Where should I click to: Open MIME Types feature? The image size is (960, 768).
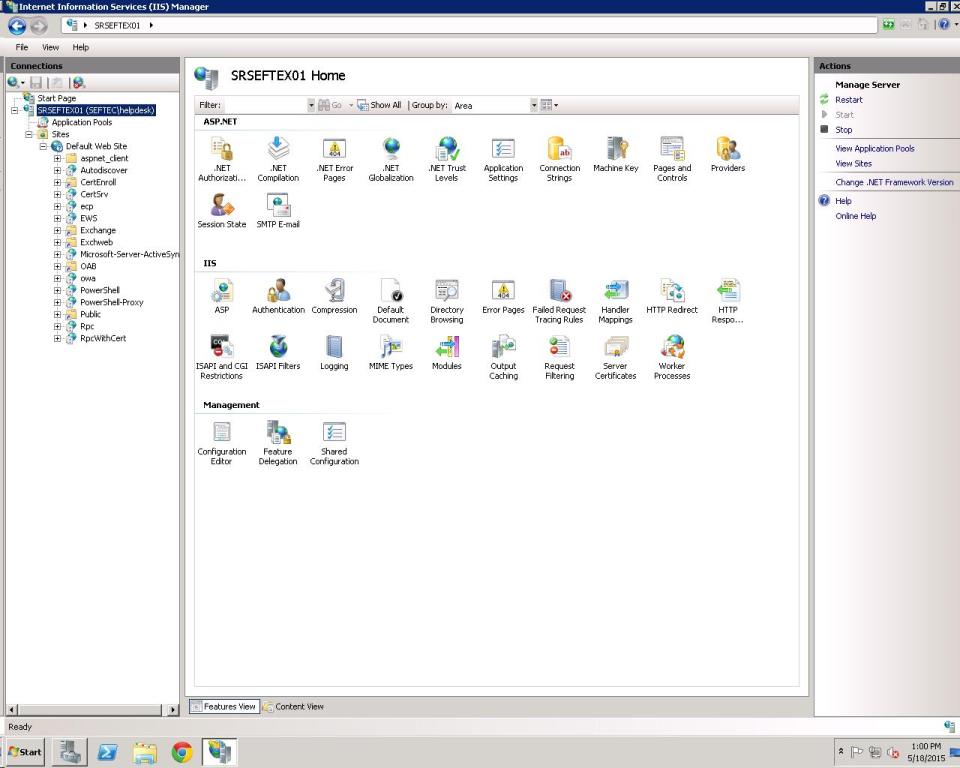tap(391, 353)
